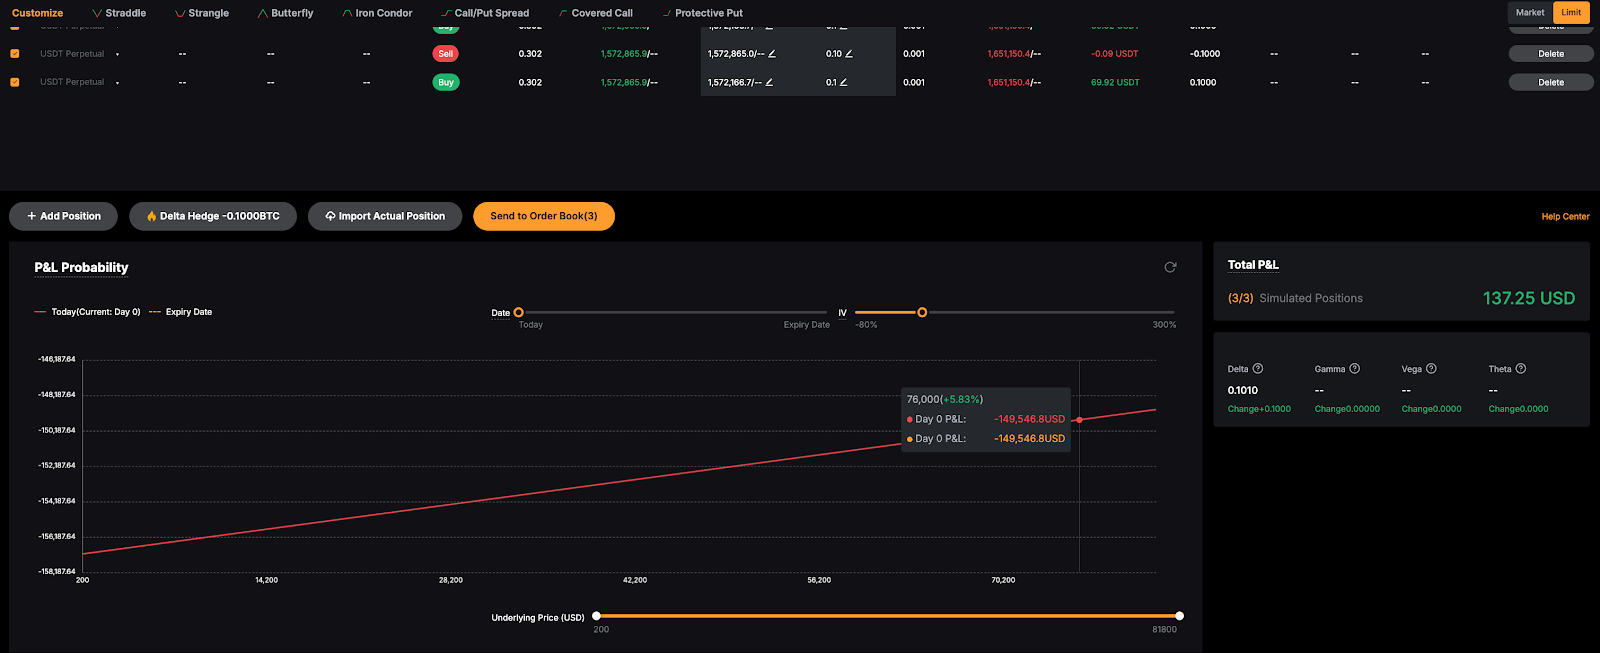Screen dimensions: 1600x653
Task: Refresh the P&L Probability chart
Action: point(1170,267)
